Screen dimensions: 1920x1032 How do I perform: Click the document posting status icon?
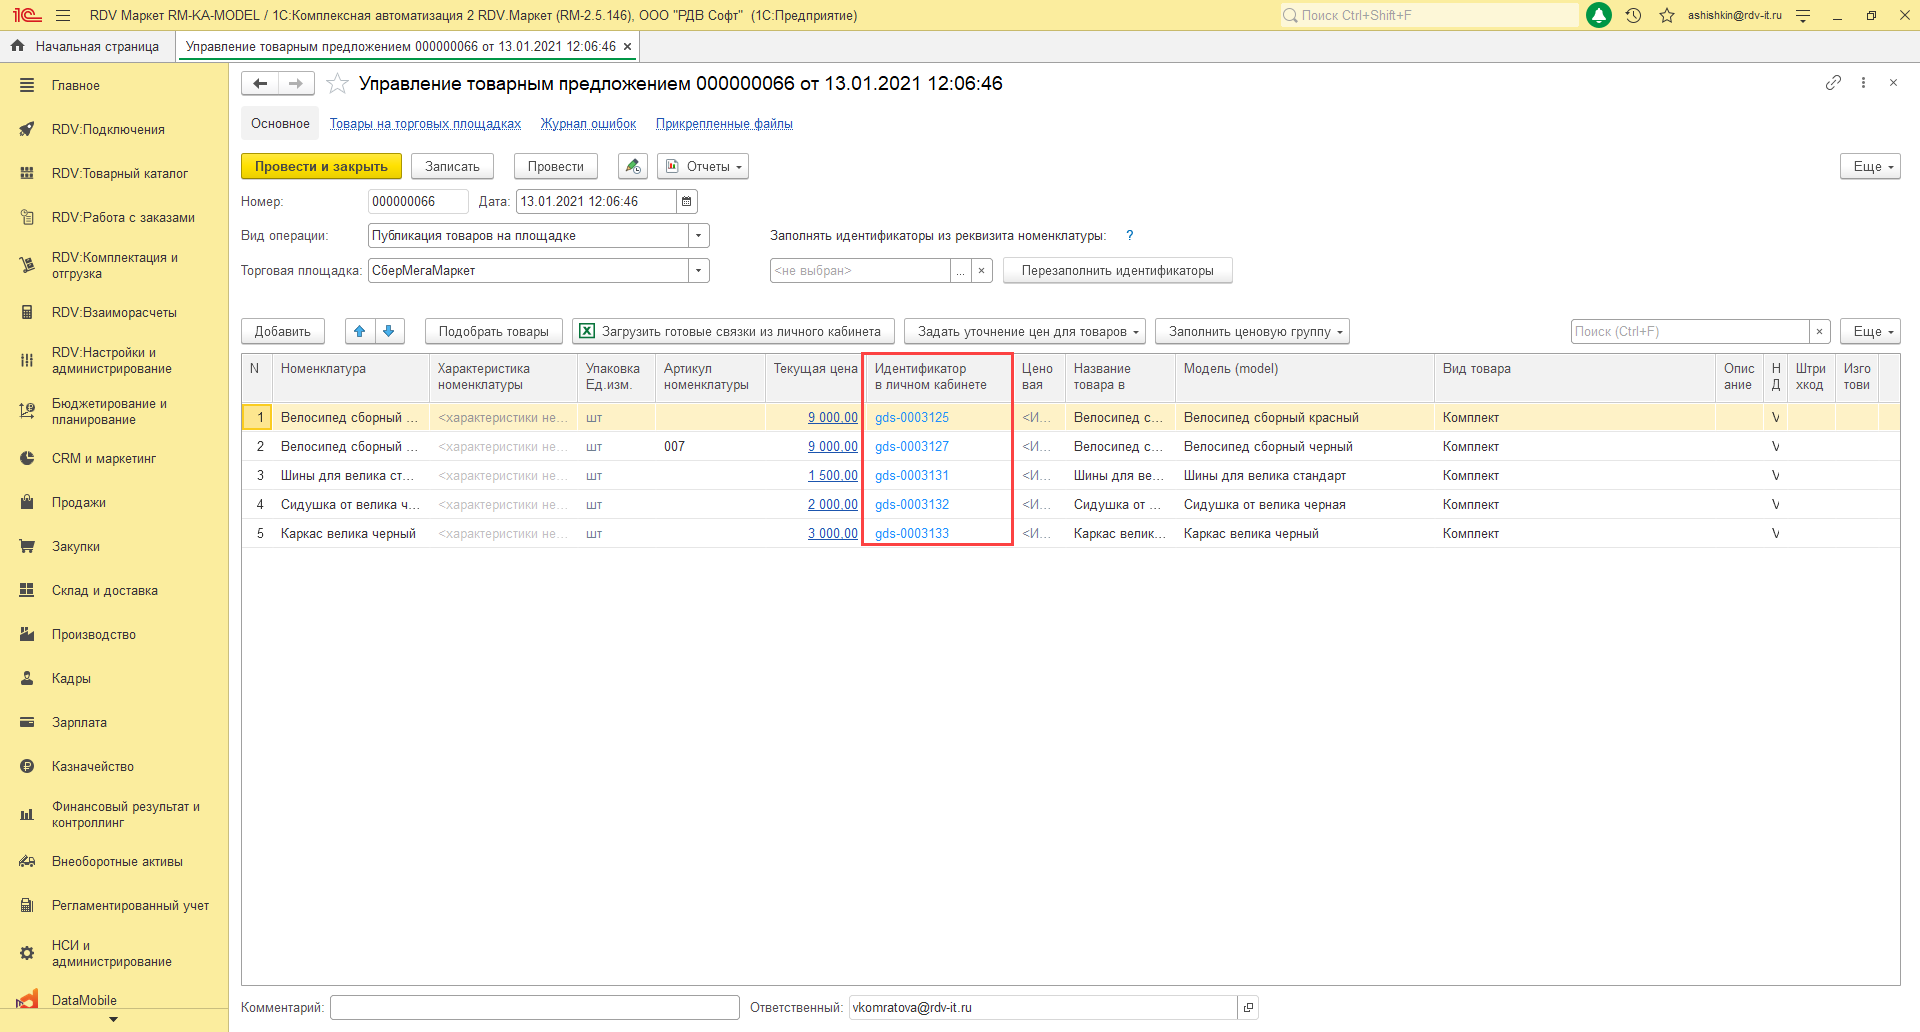[x=632, y=167]
